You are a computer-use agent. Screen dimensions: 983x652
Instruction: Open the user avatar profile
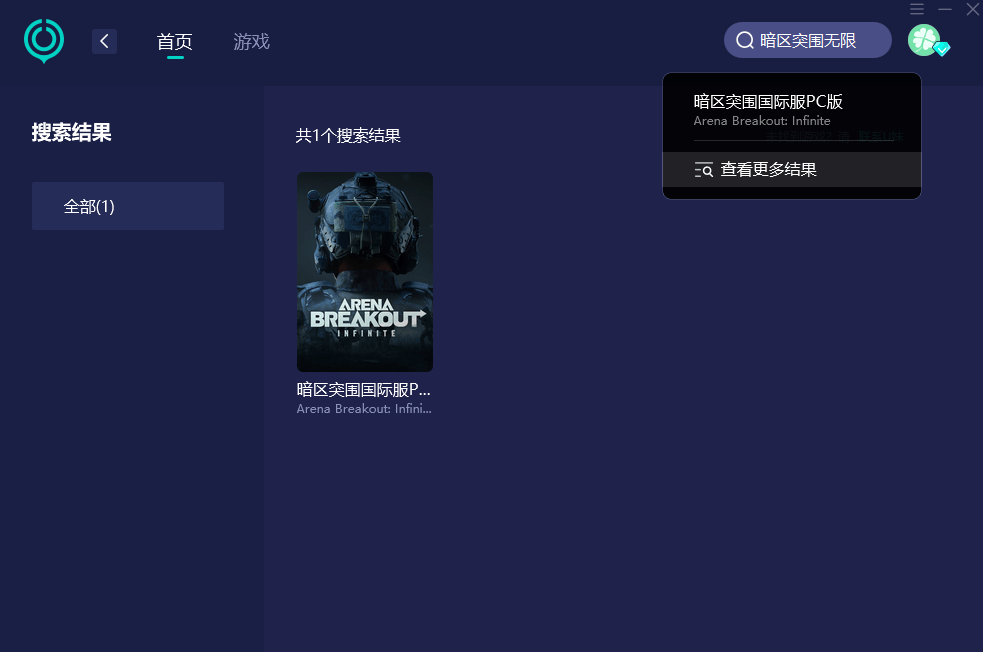(923, 40)
